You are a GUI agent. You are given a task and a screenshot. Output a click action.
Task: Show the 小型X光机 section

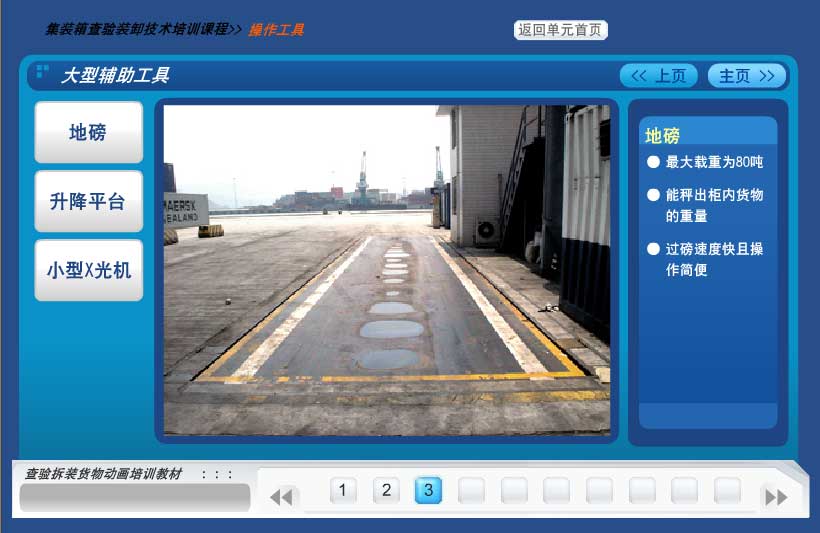(x=88, y=270)
